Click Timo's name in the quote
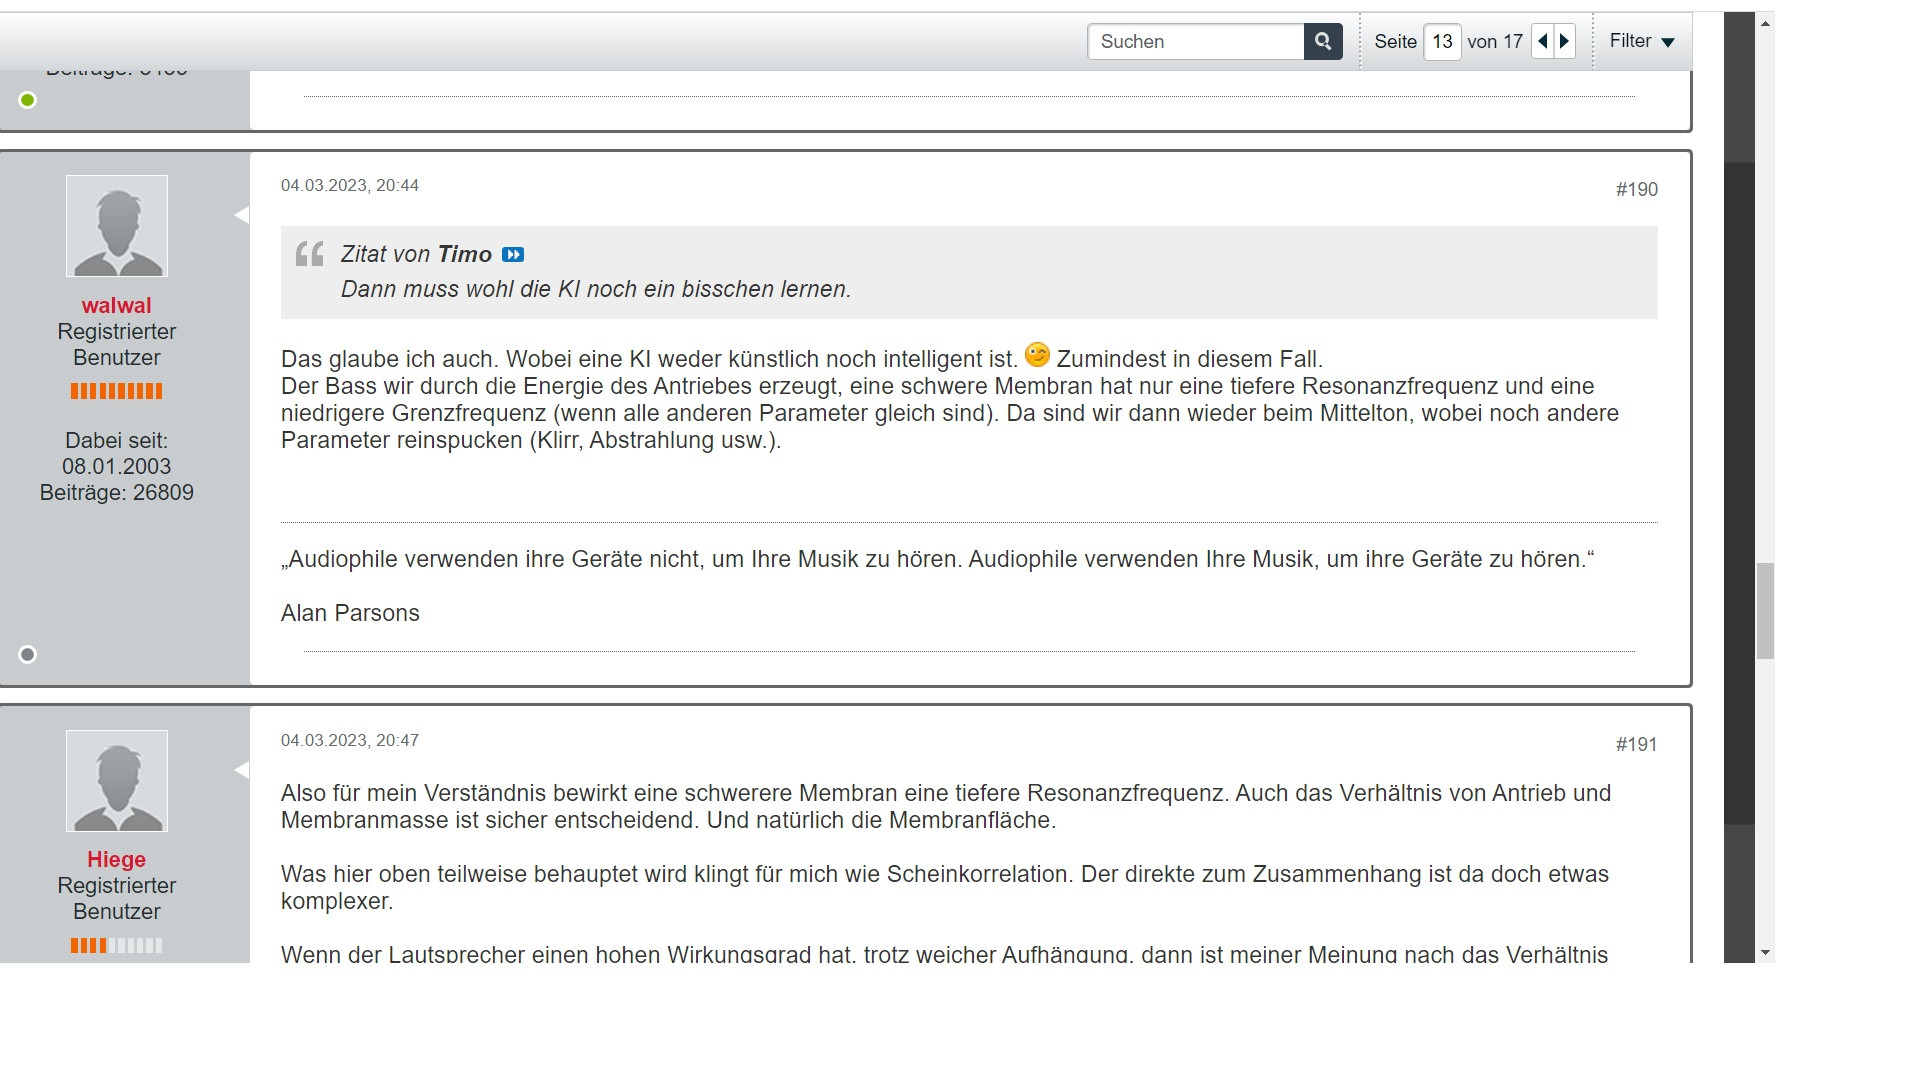 465,254
